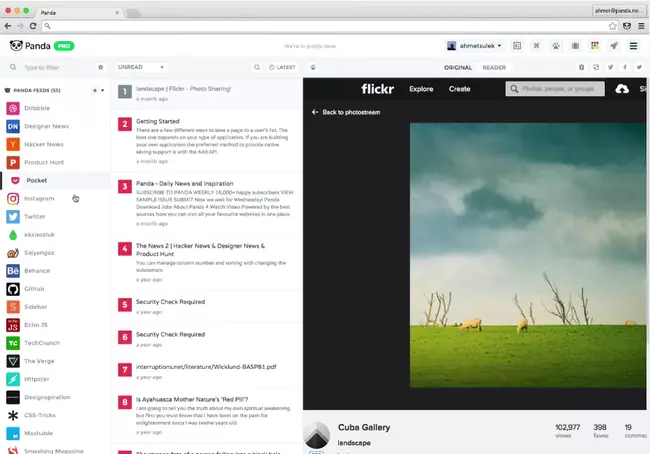The width and height of the screenshot is (650, 454).
Task: Share the article on Facebook
Action: click(625, 67)
